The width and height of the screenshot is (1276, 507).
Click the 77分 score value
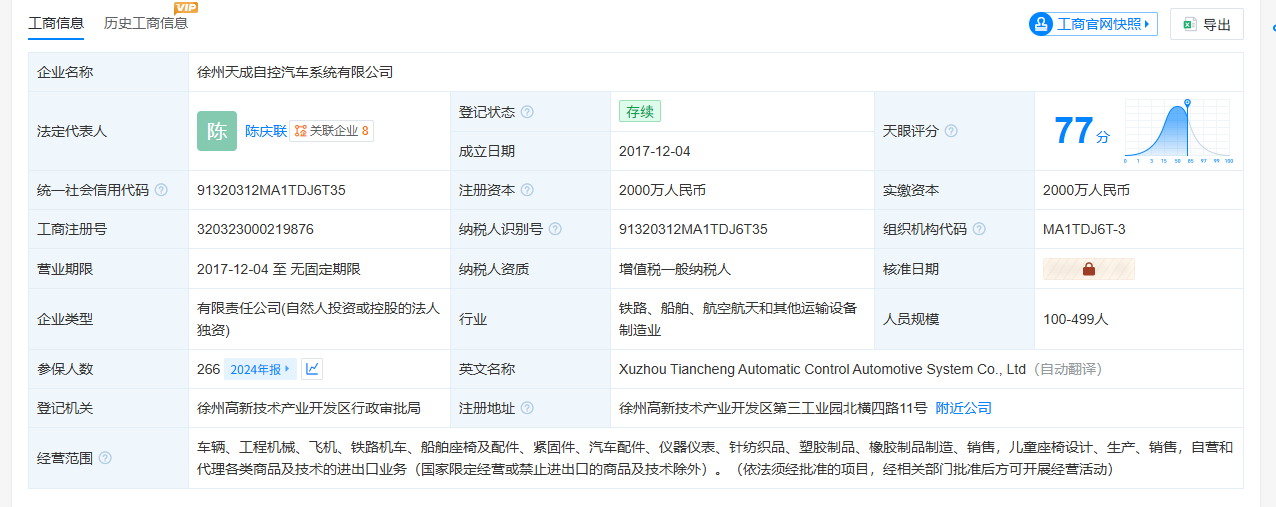(x=1082, y=131)
